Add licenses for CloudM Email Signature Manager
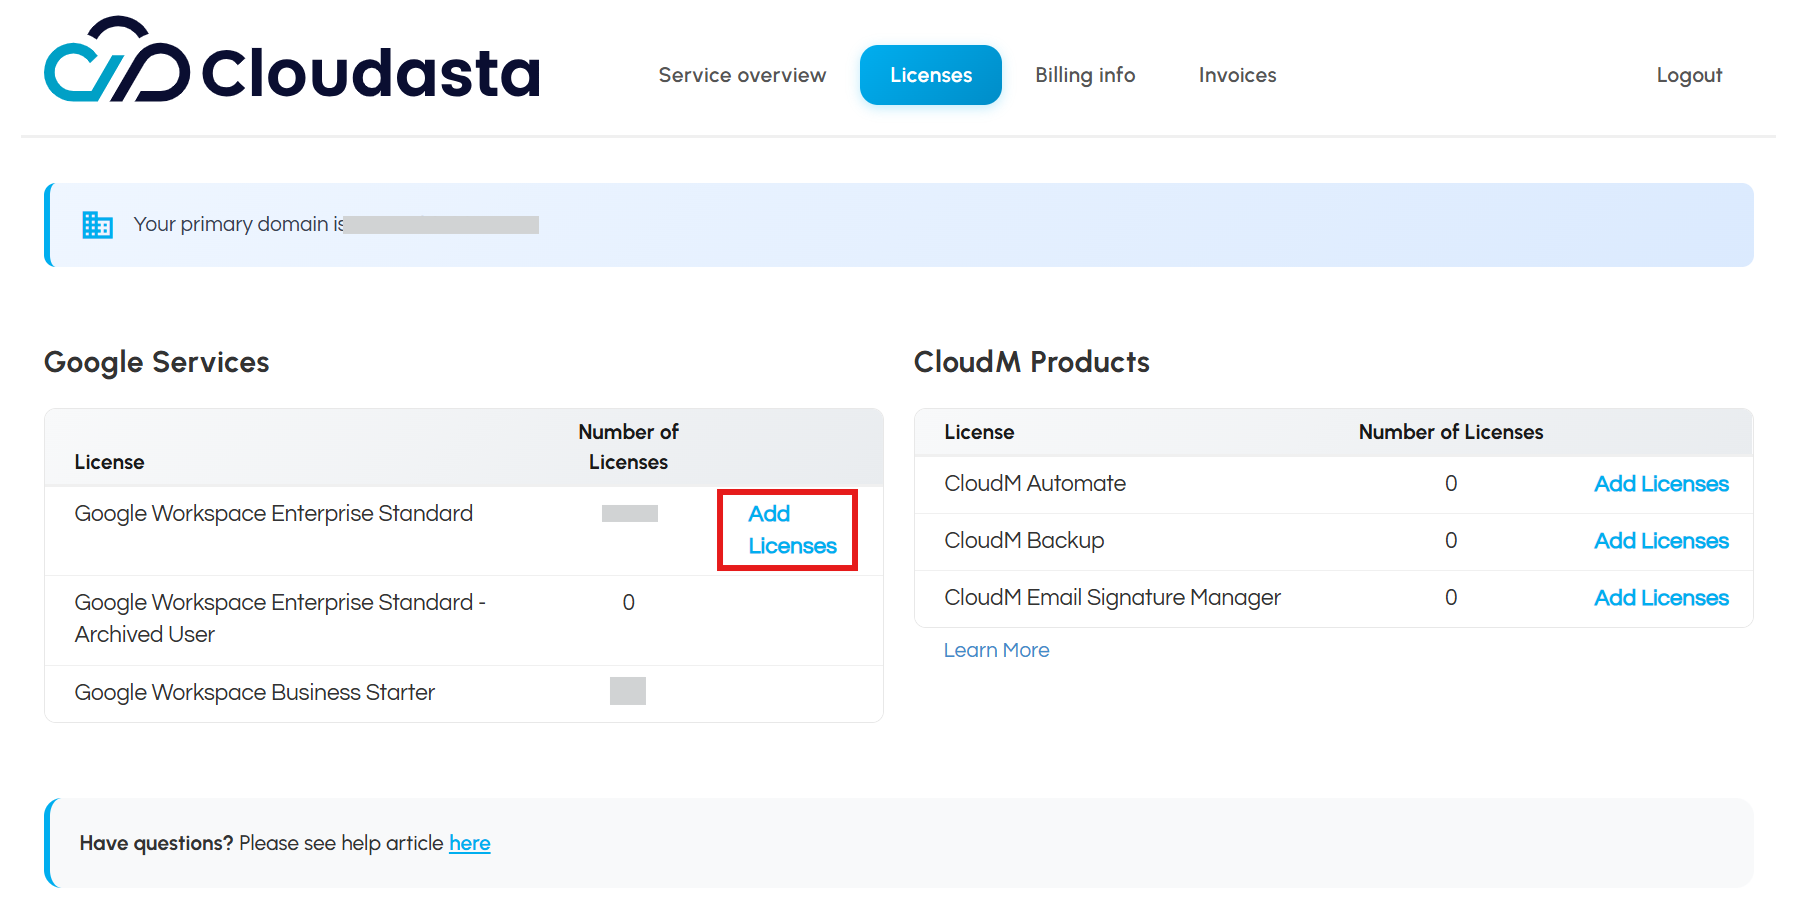The height and width of the screenshot is (909, 1806). [1660, 598]
